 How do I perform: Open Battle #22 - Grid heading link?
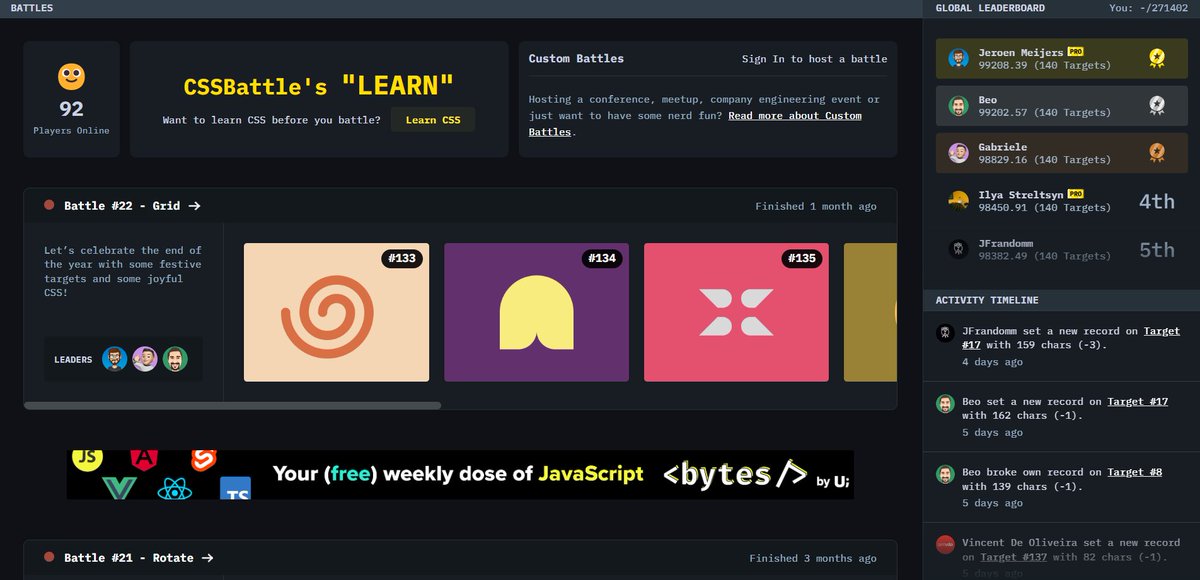(x=132, y=206)
